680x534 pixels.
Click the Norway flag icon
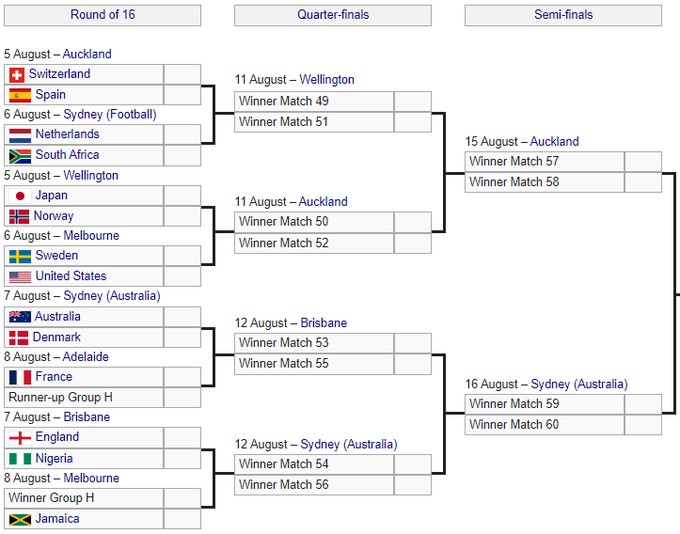click(19, 217)
